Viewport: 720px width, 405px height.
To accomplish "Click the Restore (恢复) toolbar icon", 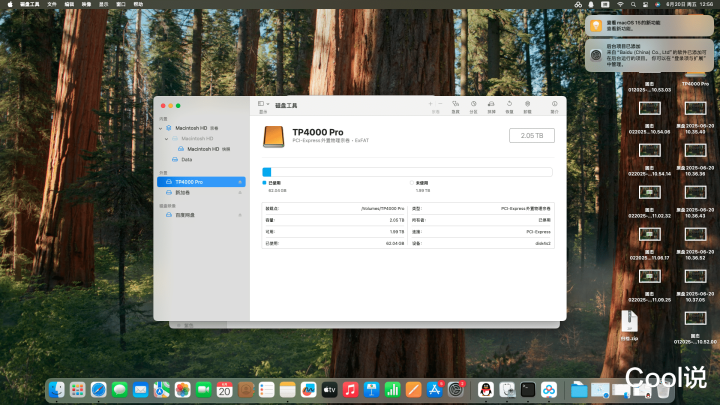I will click(x=509, y=104).
